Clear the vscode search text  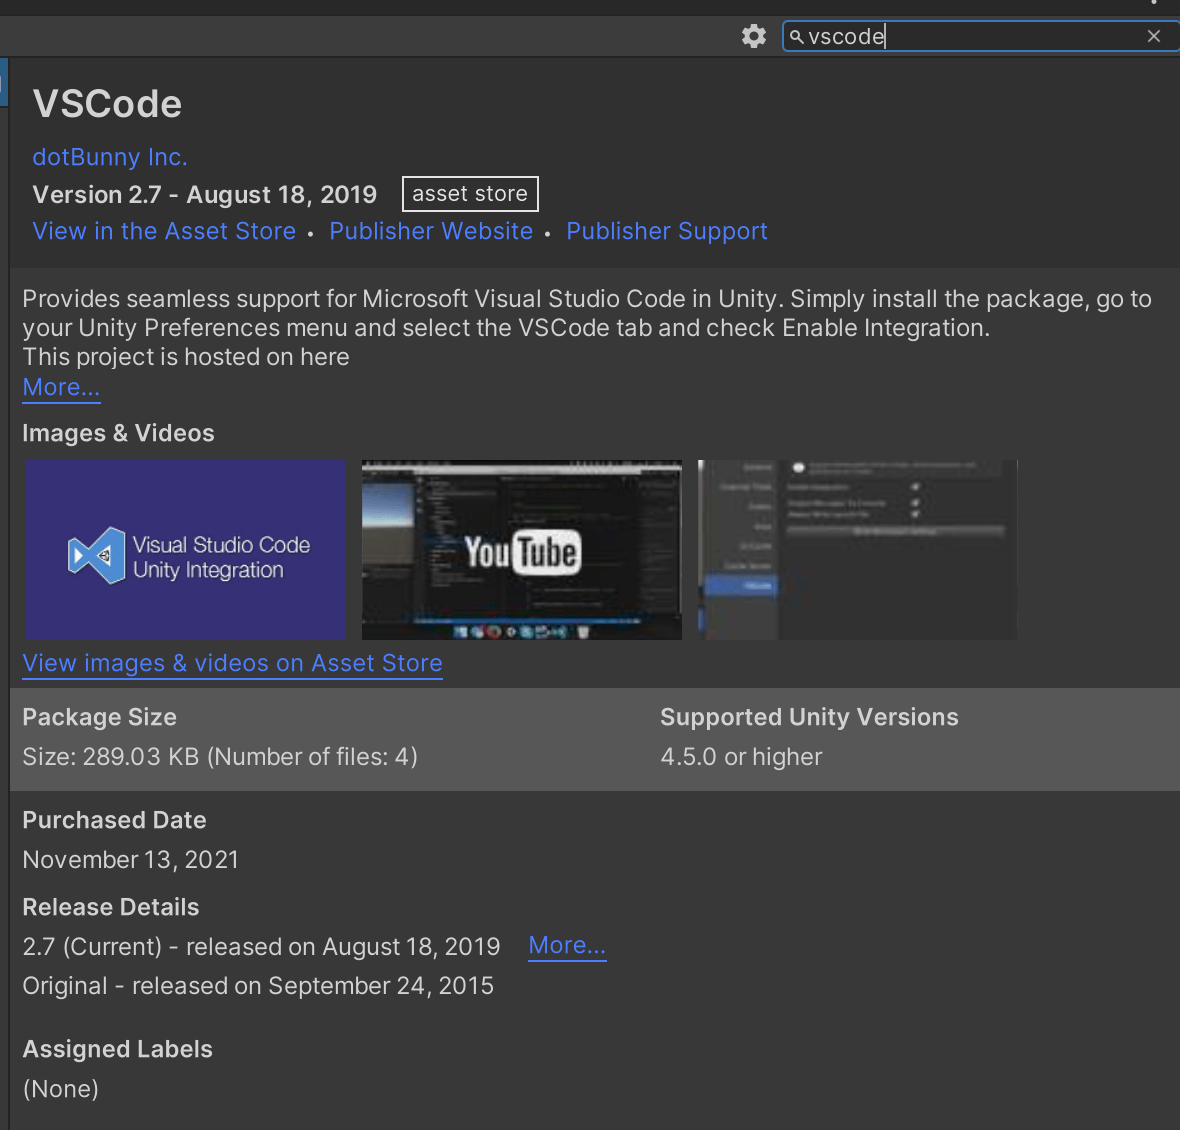(x=1153, y=36)
